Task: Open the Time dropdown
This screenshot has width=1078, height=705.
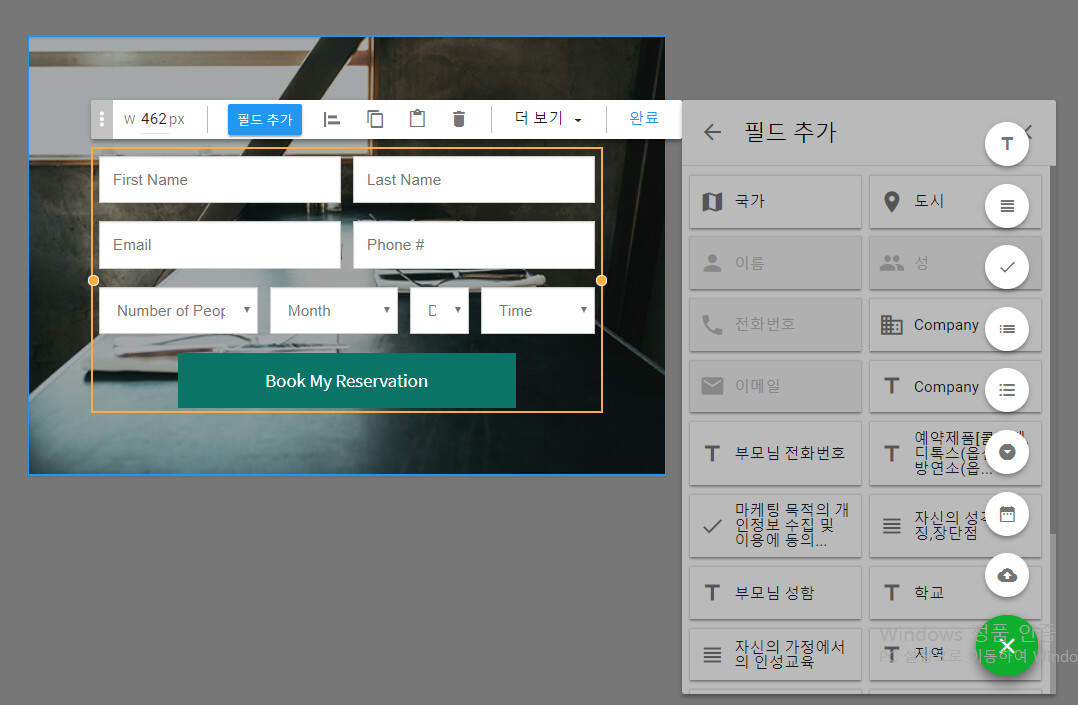Action: click(538, 311)
